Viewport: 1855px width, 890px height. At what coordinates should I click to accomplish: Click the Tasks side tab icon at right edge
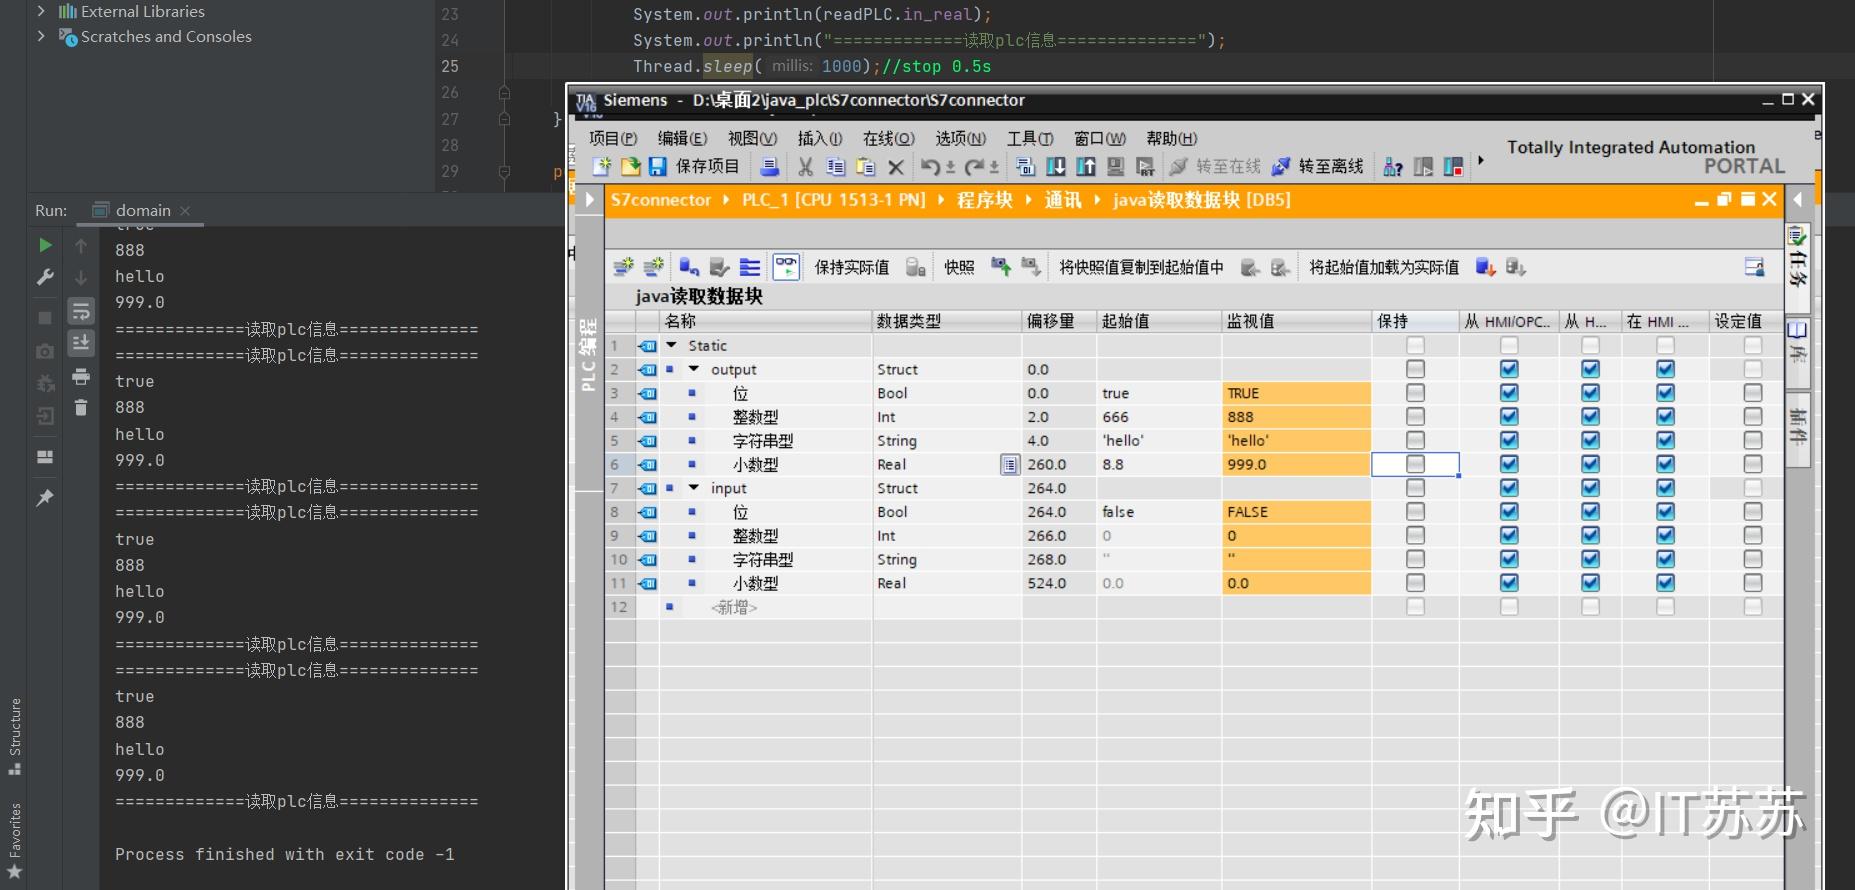pyautogui.click(x=1797, y=236)
